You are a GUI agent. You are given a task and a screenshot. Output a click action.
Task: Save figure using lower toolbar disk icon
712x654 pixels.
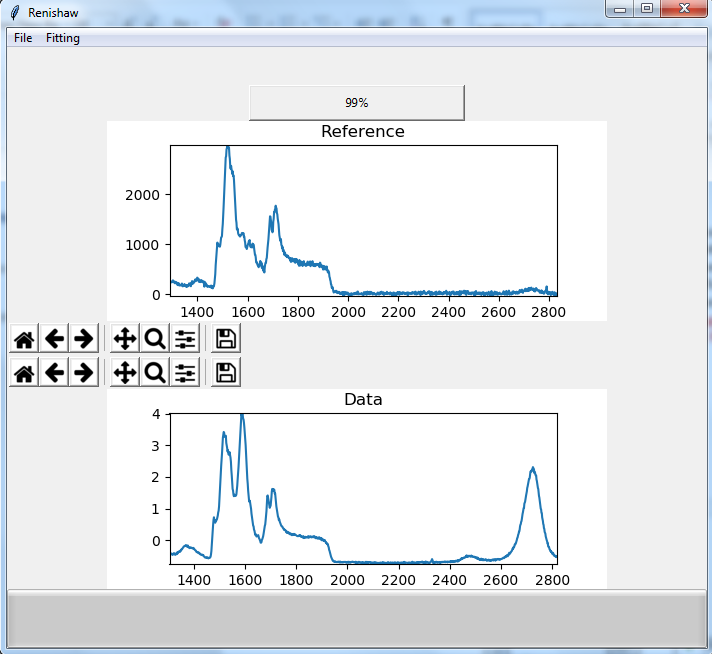[x=226, y=372]
